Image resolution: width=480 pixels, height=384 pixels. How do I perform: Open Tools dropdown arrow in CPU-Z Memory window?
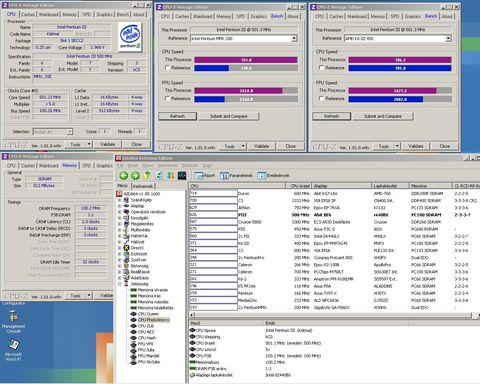point(89,296)
